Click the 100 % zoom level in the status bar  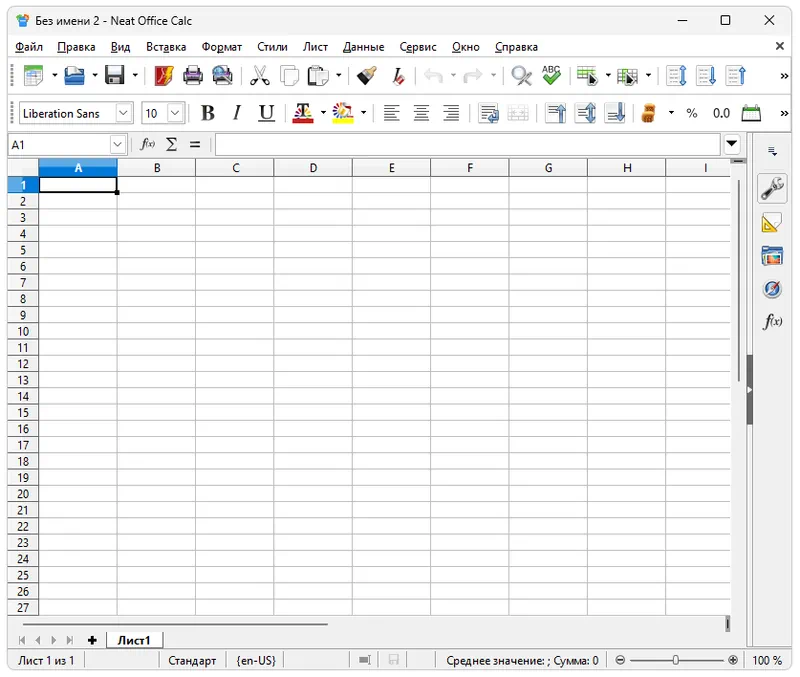(x=767, y=661)
